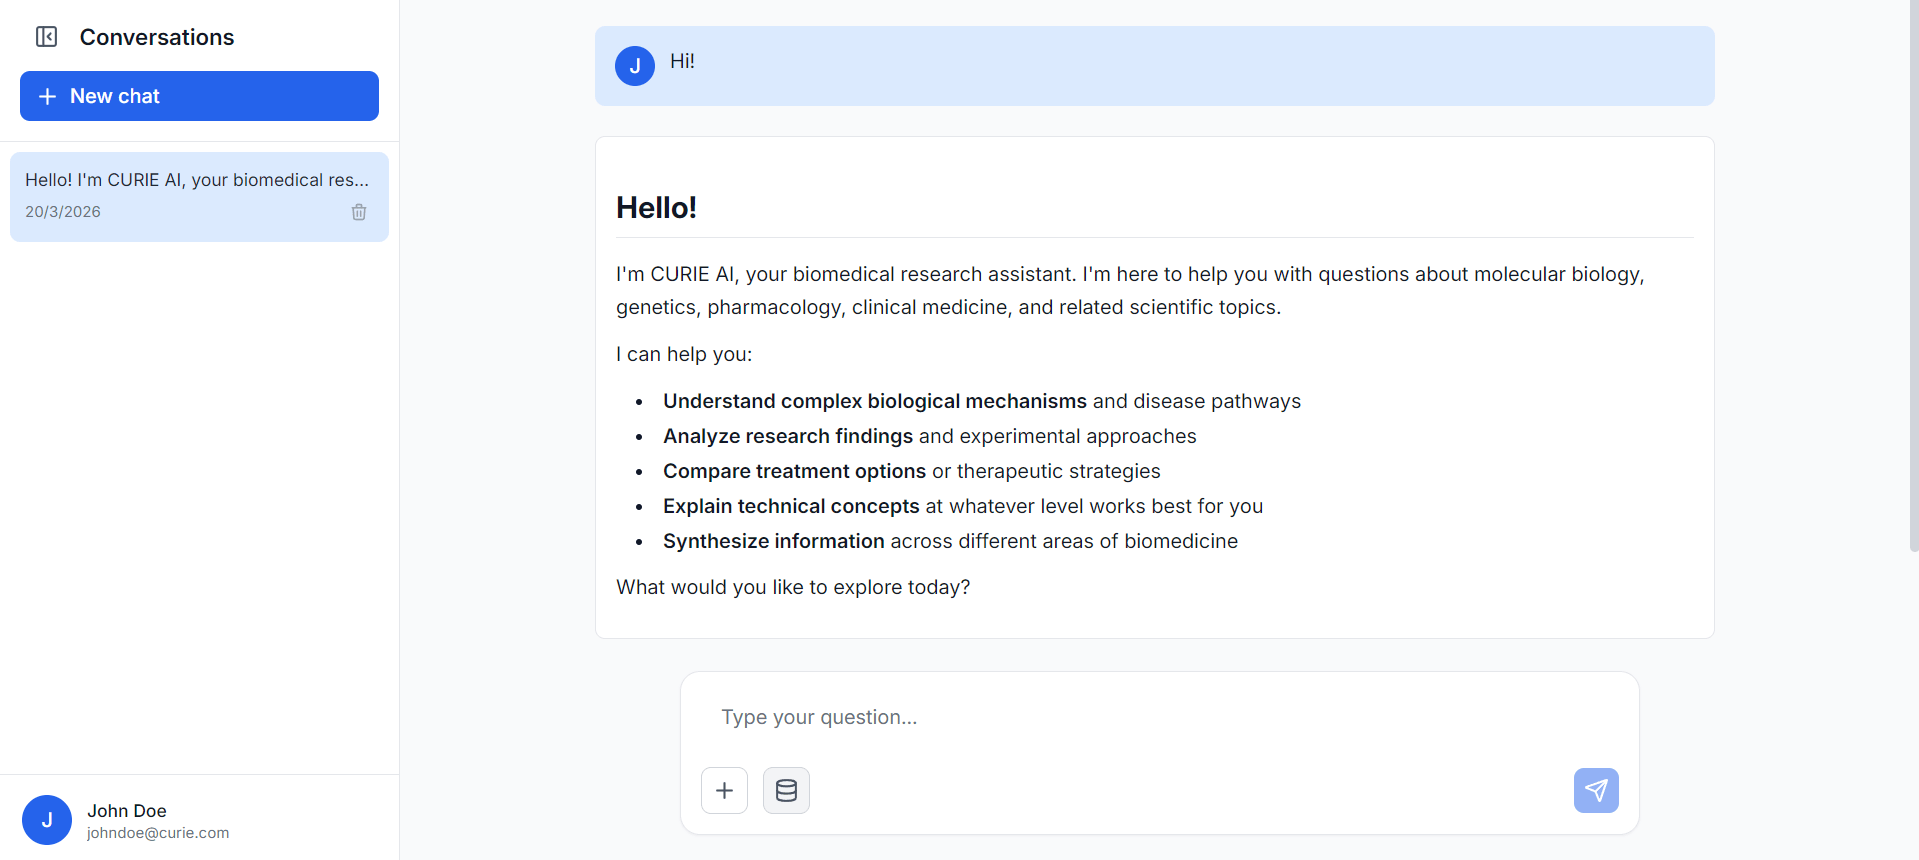Collapse the Conversations sidebar panel icon
The height and width of the screenshot is (860, 1919).
(x=47, y=37)
